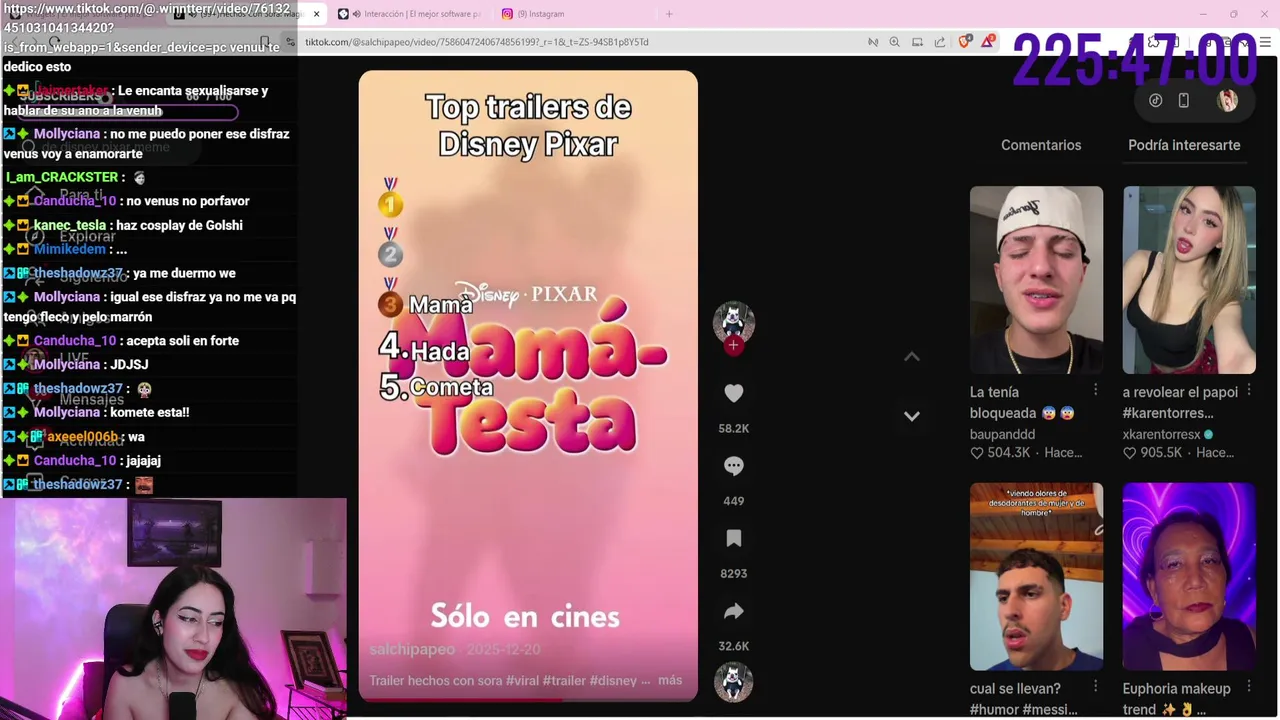This screenshot has height=720, width=1280.
Task: Close the active 'hechos con sora' tab
Action: click(x=316, y=14)
